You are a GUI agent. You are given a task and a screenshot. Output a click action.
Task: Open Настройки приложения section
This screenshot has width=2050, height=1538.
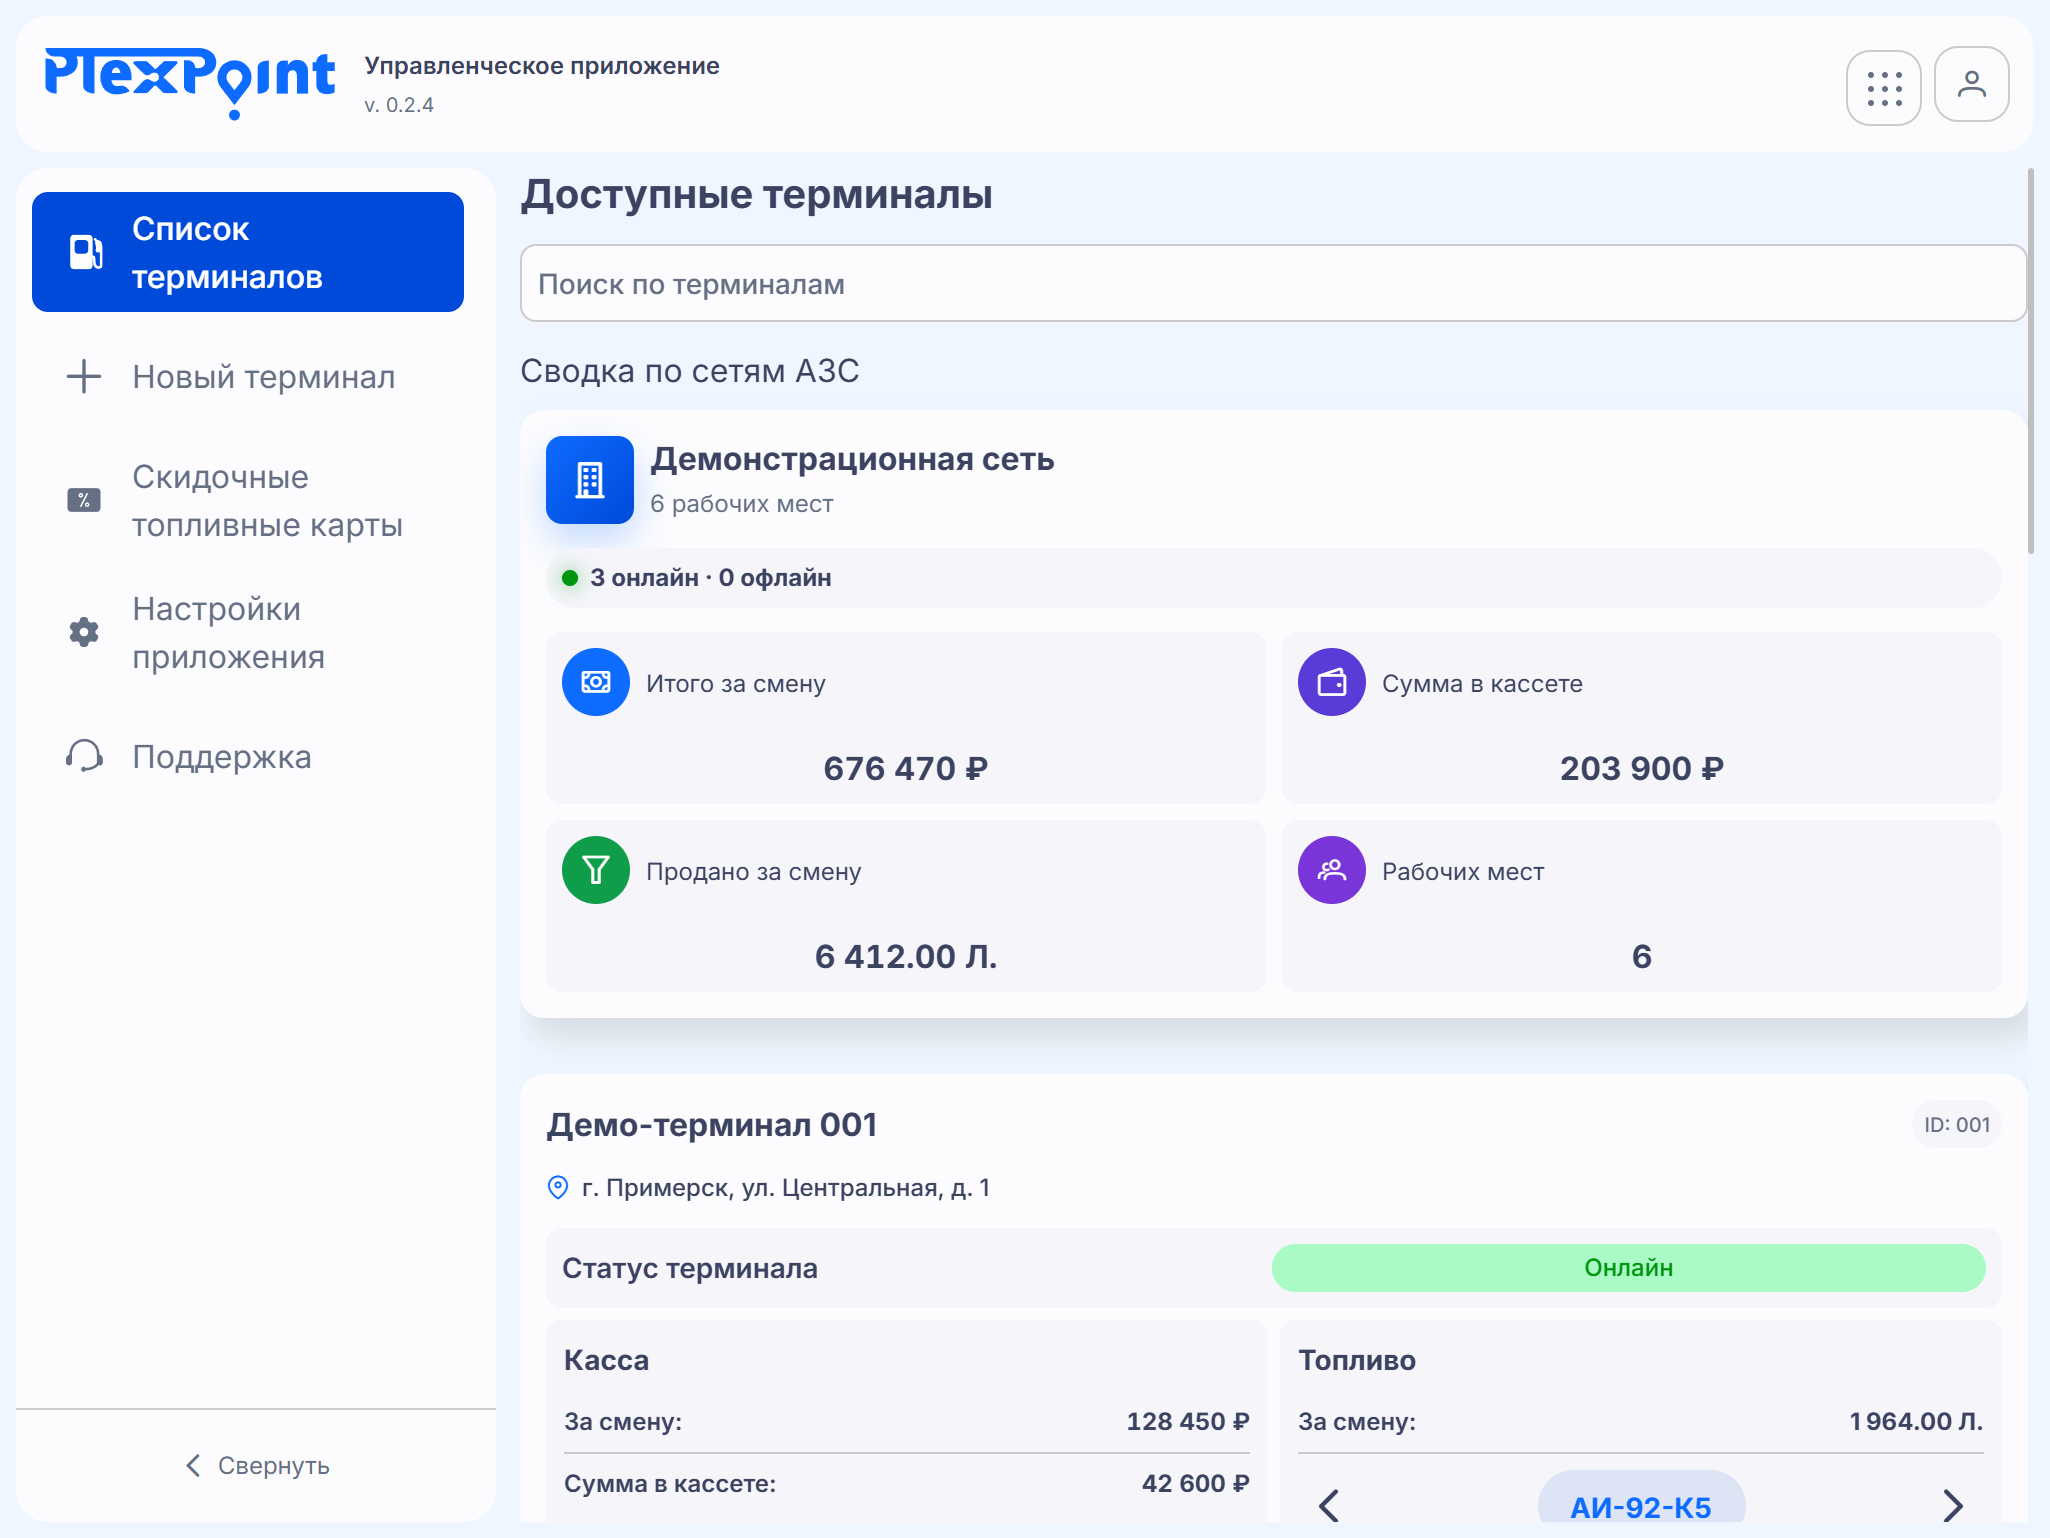tap(248, 632)
